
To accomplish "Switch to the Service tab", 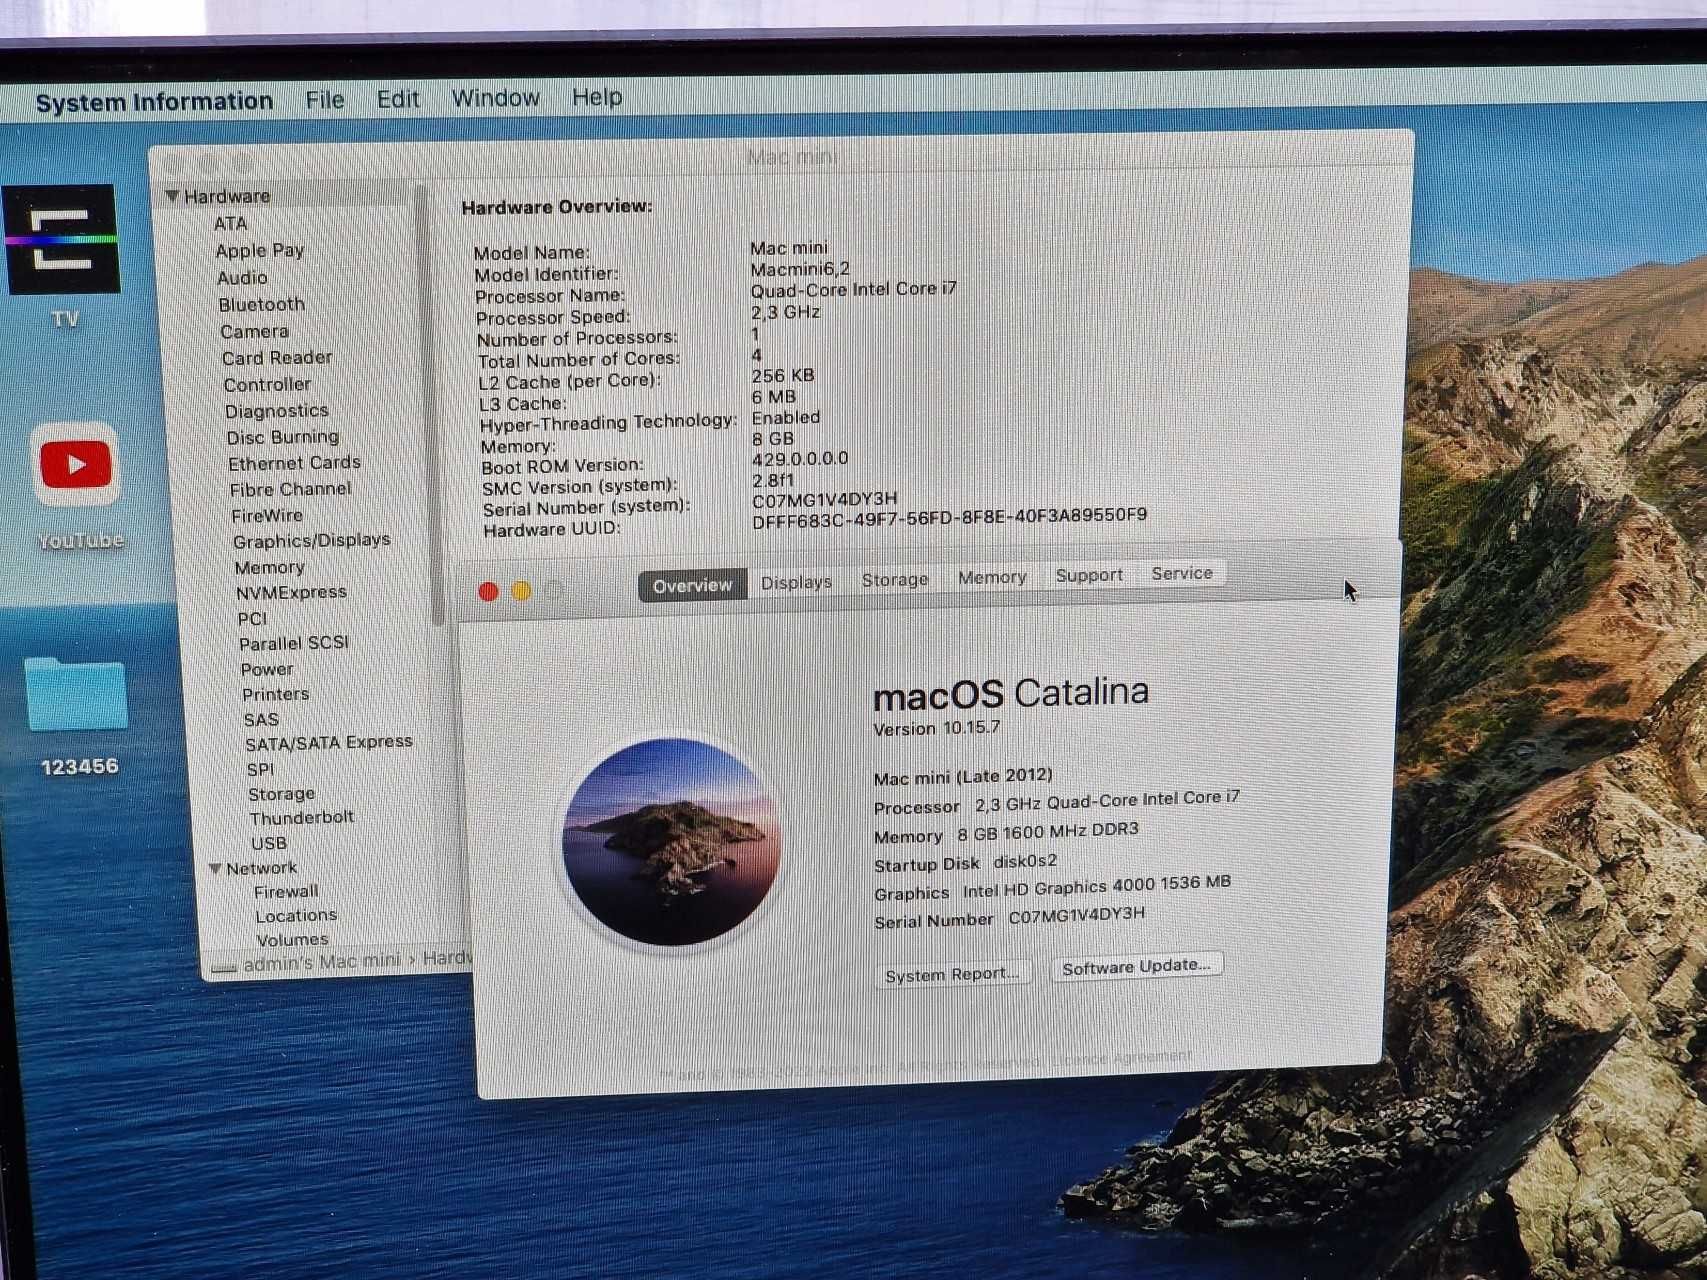I will (1182, 573).
